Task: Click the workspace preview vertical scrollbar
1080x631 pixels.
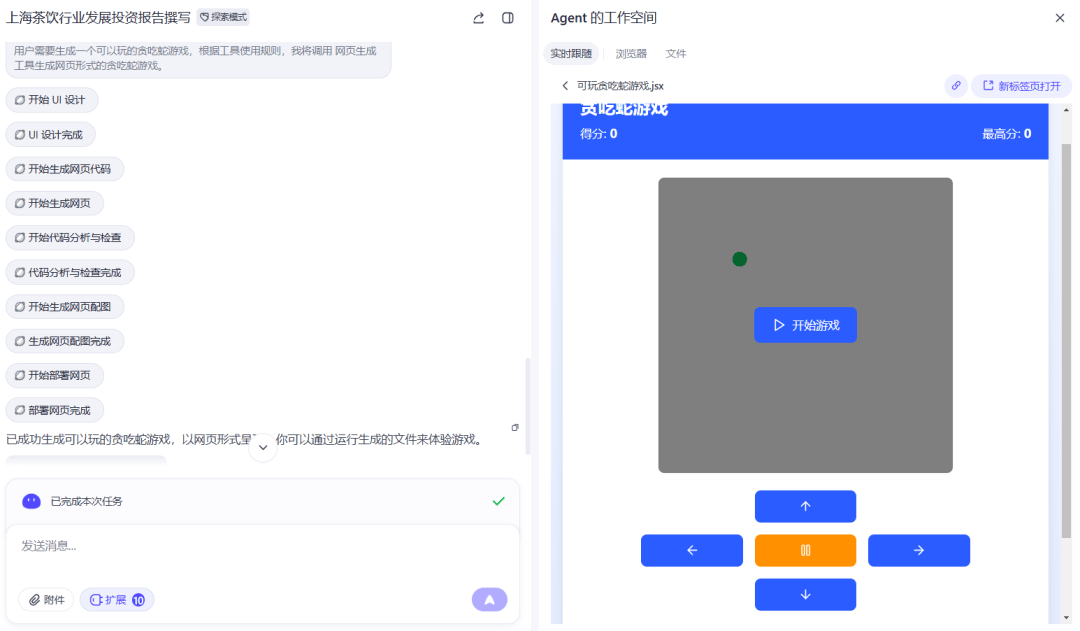Action: click(x=1066, y=341)
